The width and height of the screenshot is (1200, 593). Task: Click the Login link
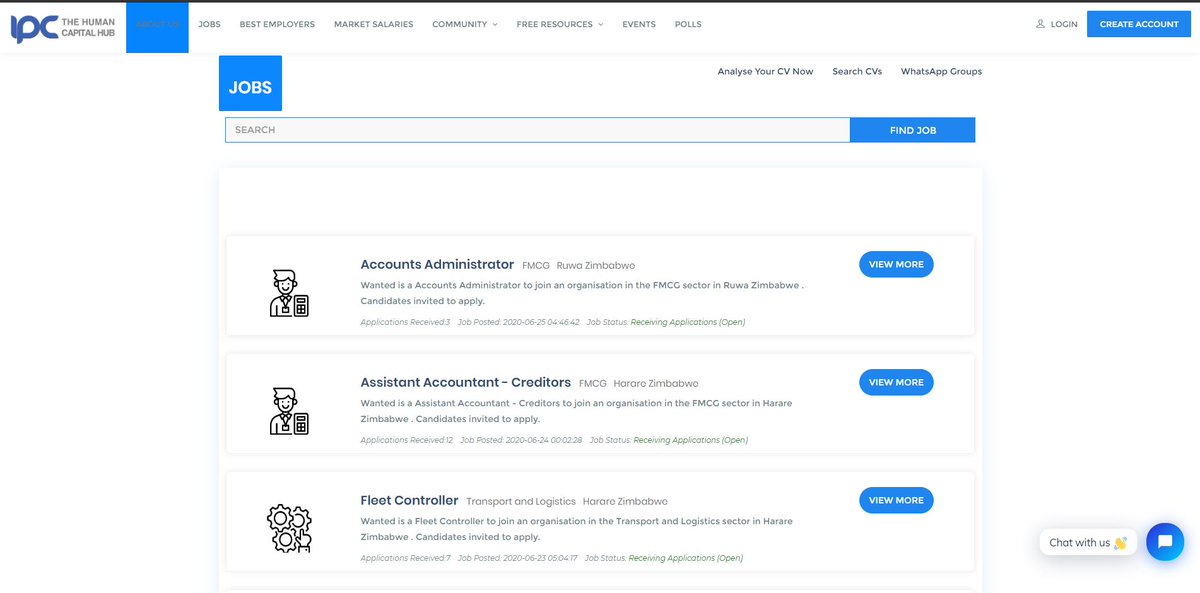(x=1064, y=24)
